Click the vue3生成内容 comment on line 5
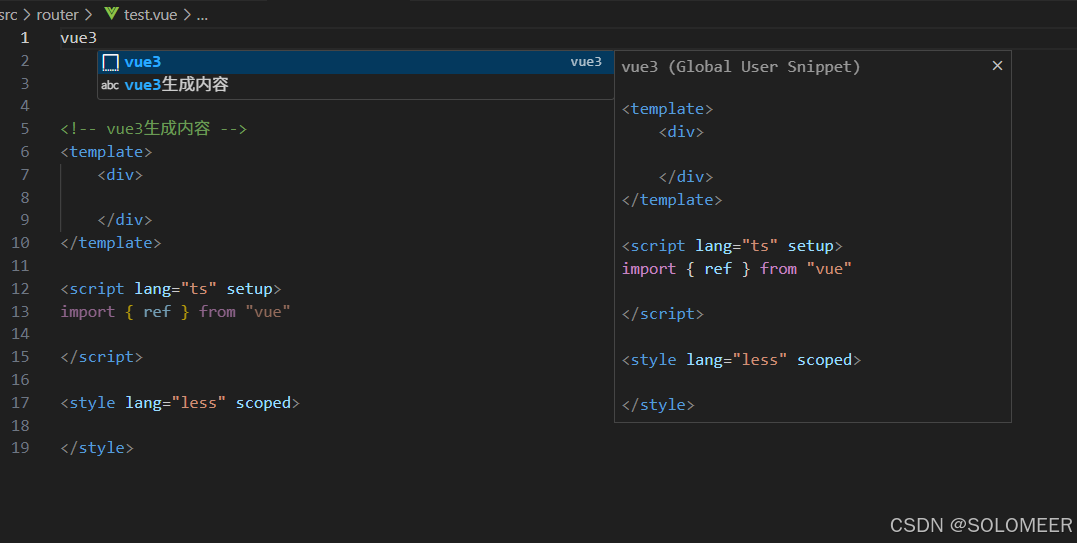The height and width of the screenshot is (543, 1077). point(153,129)
